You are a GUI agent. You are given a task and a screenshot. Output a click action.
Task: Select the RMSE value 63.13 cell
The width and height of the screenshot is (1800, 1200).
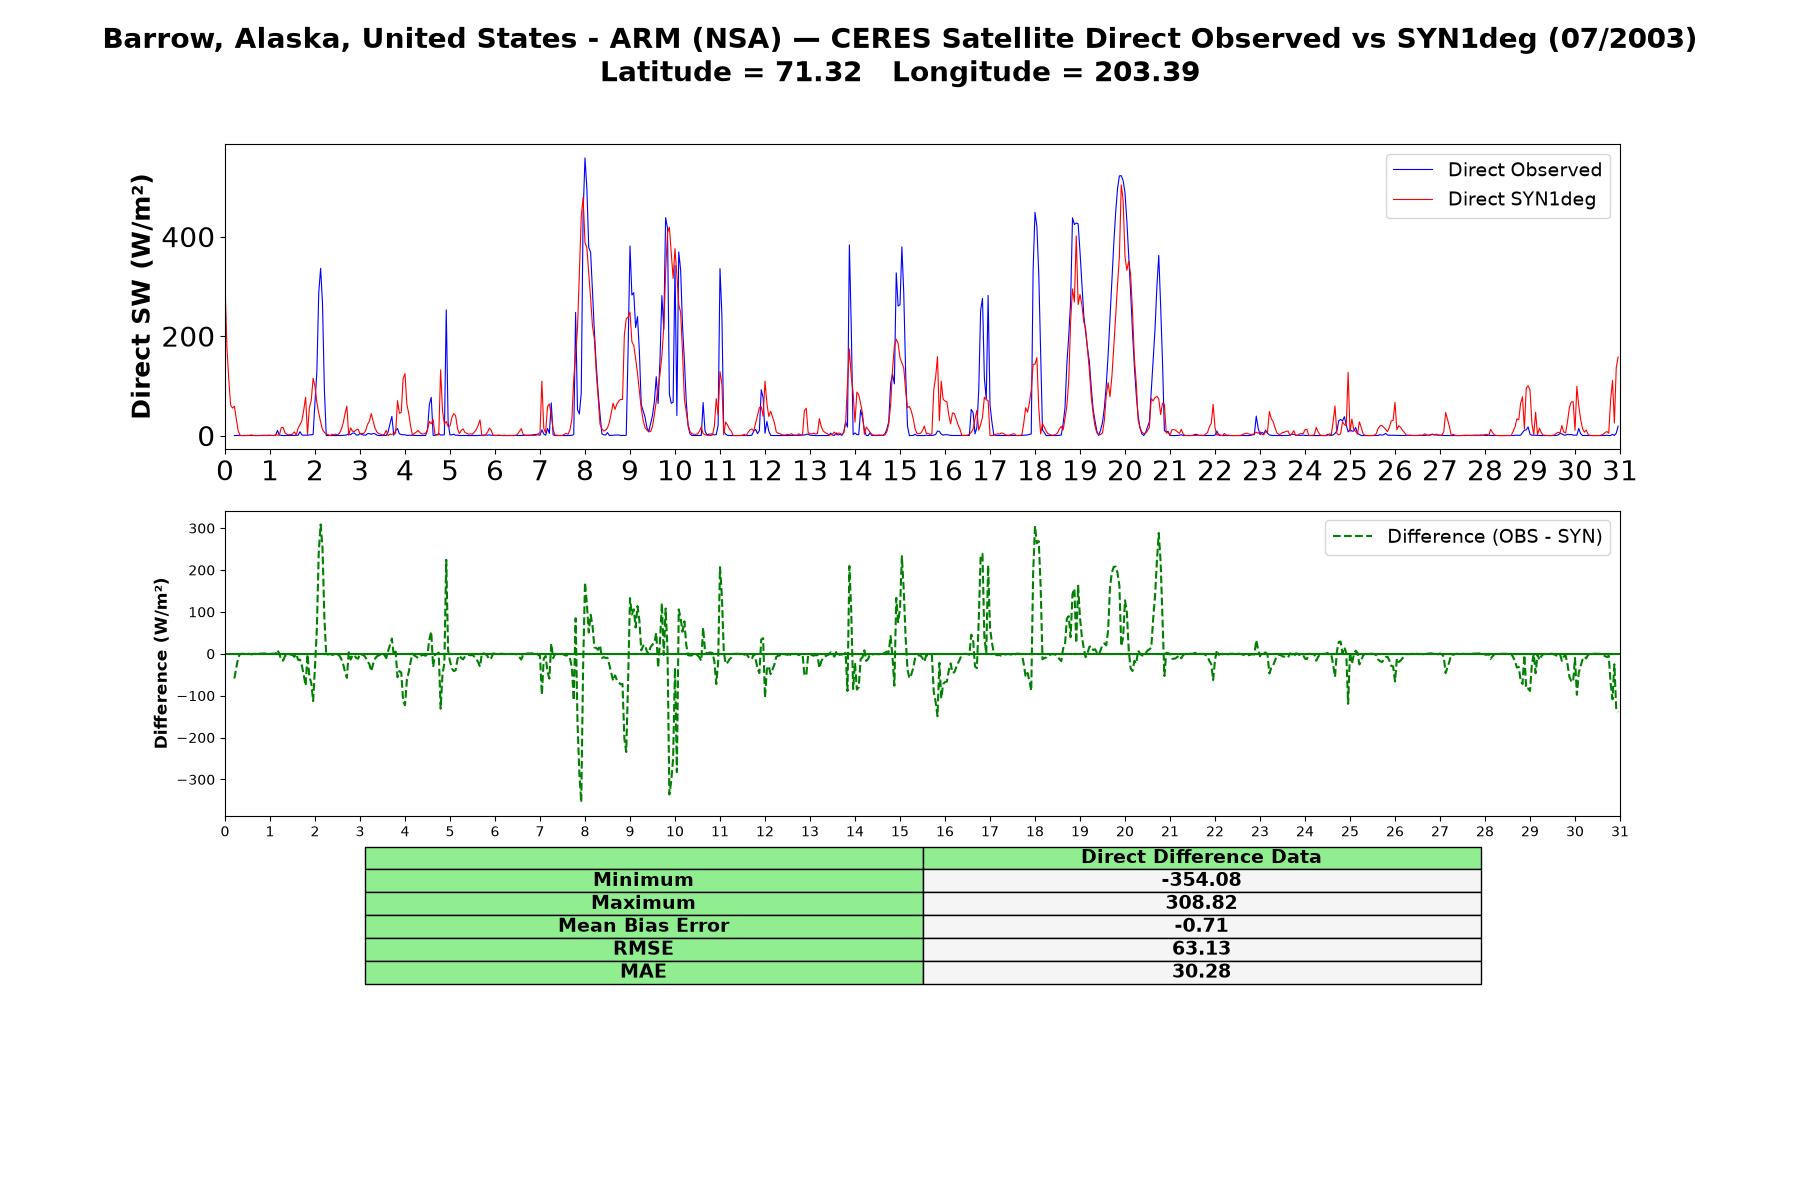(x=1202, y=949)
